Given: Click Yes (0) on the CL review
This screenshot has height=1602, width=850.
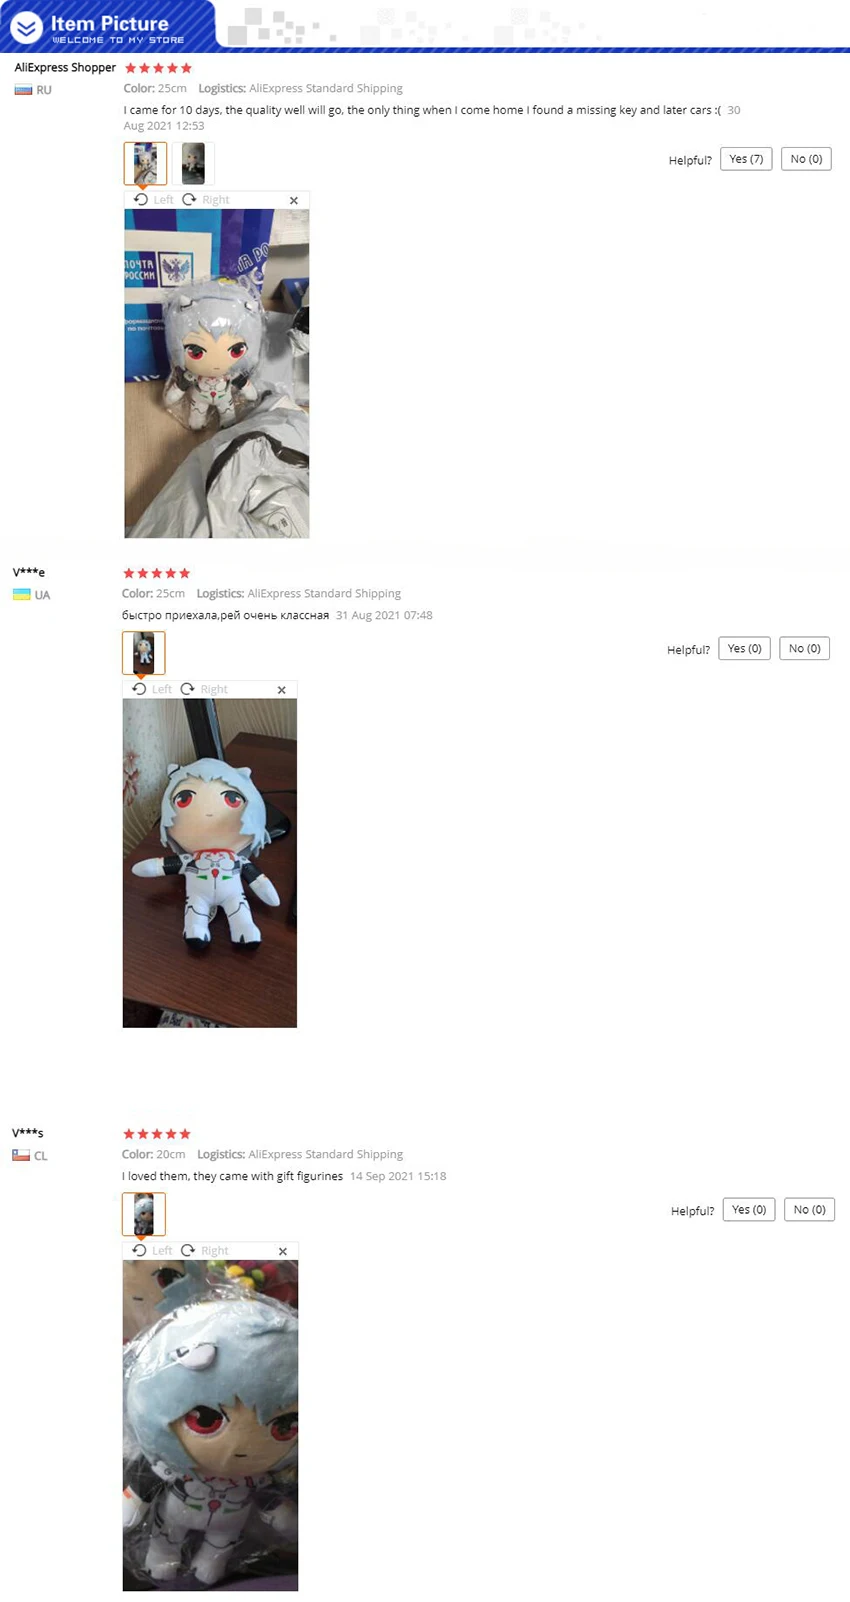Looking at the screenshot, I should tap(749, 1210).
